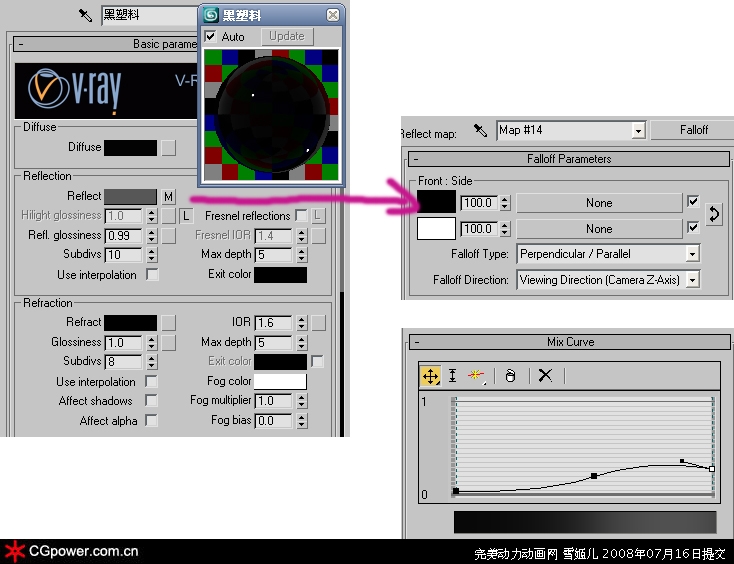
Task: Open the Reflect map M button
Action: coord(169,197)
